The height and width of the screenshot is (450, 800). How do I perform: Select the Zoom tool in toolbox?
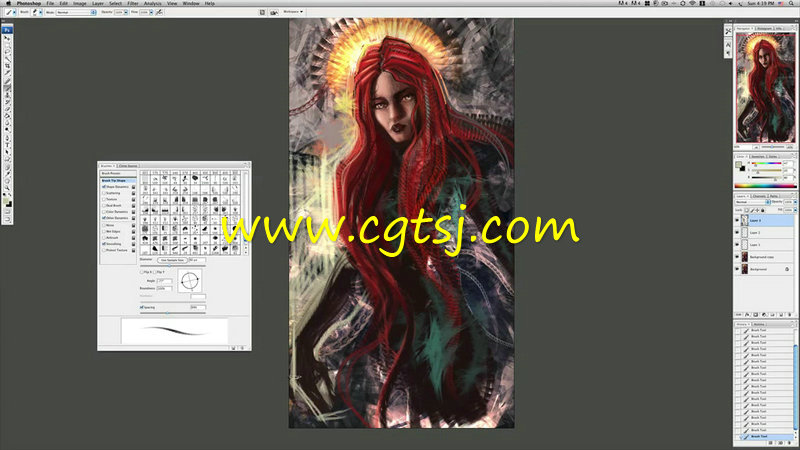[7, 188]
